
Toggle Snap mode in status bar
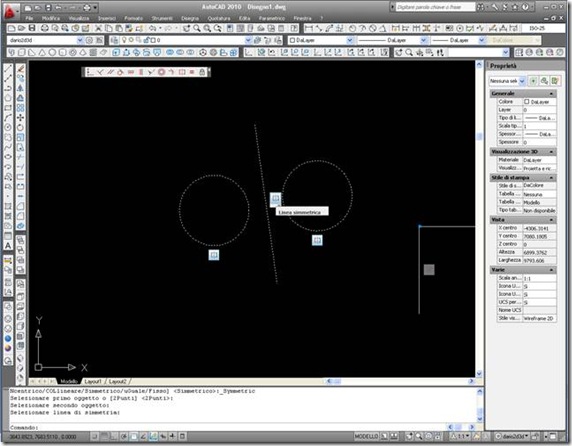95,436
